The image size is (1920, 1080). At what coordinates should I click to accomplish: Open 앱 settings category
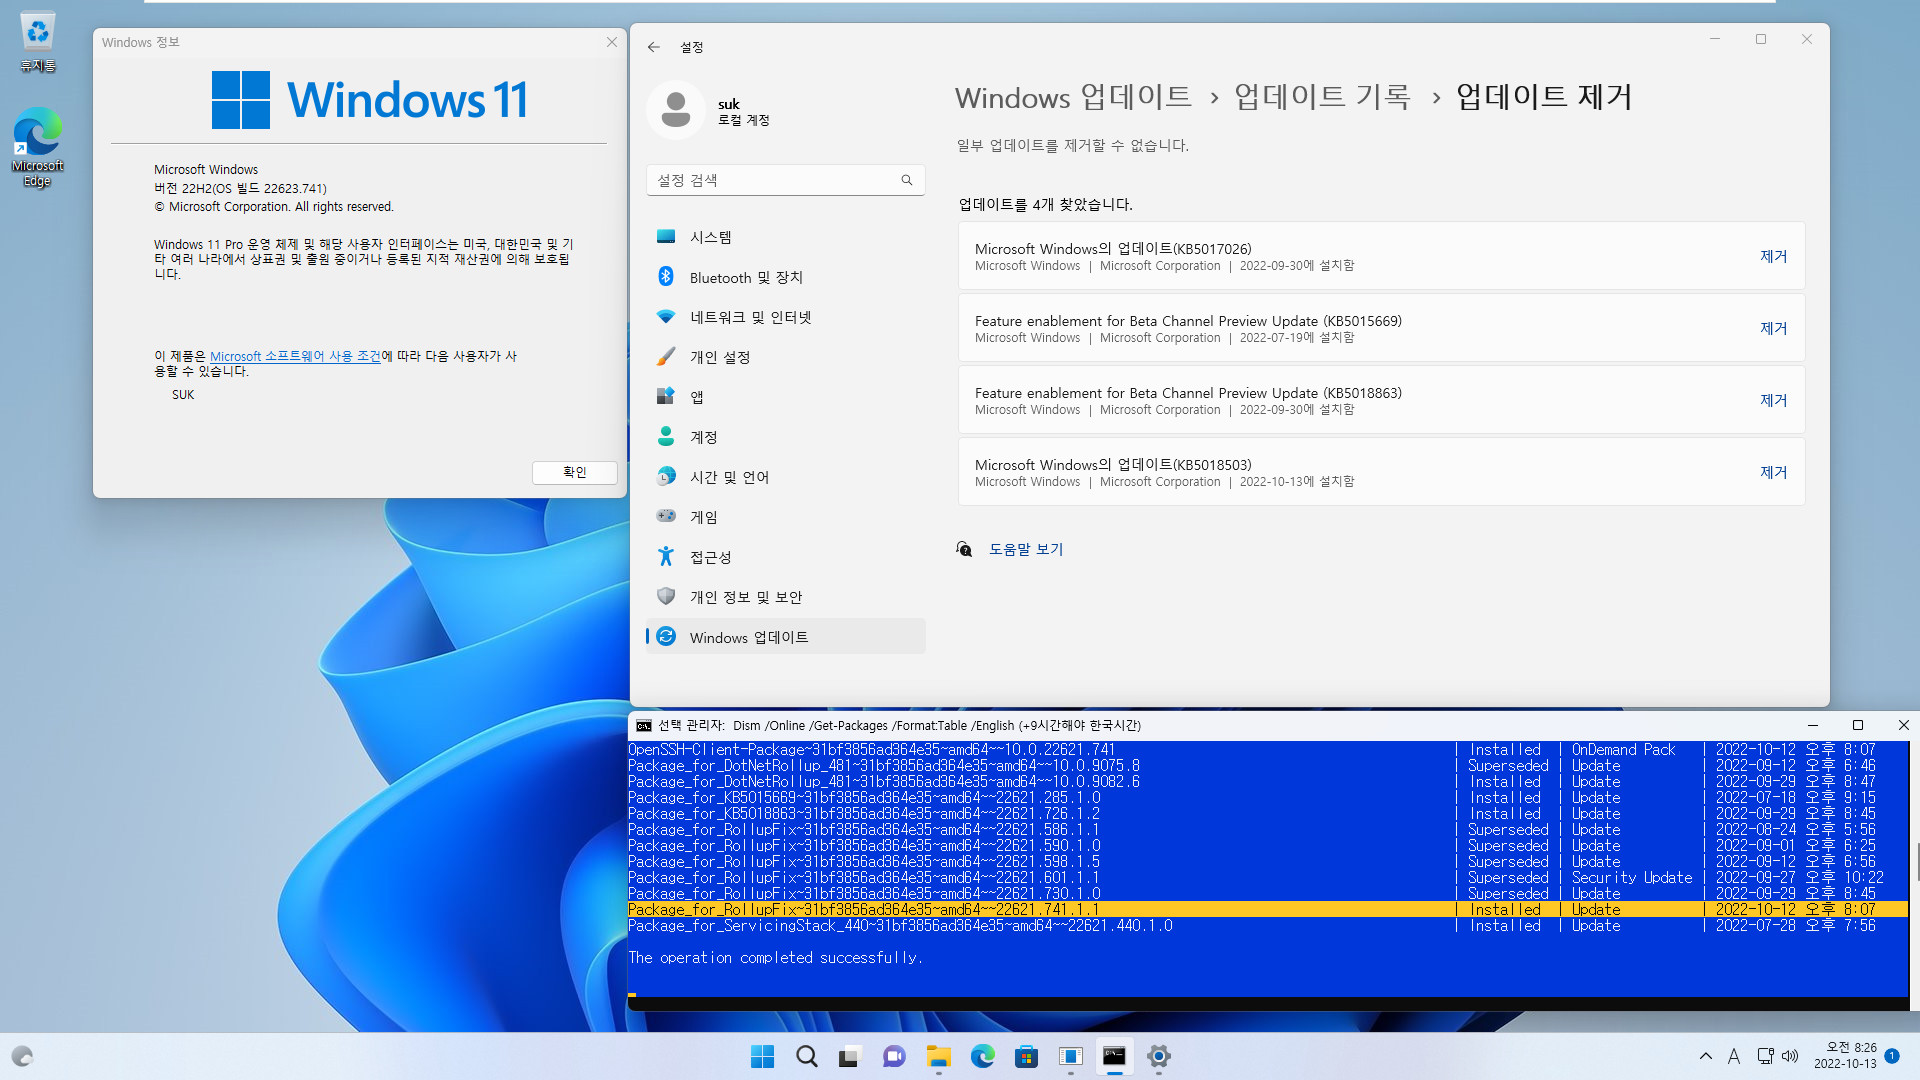[x=786, y=397]
